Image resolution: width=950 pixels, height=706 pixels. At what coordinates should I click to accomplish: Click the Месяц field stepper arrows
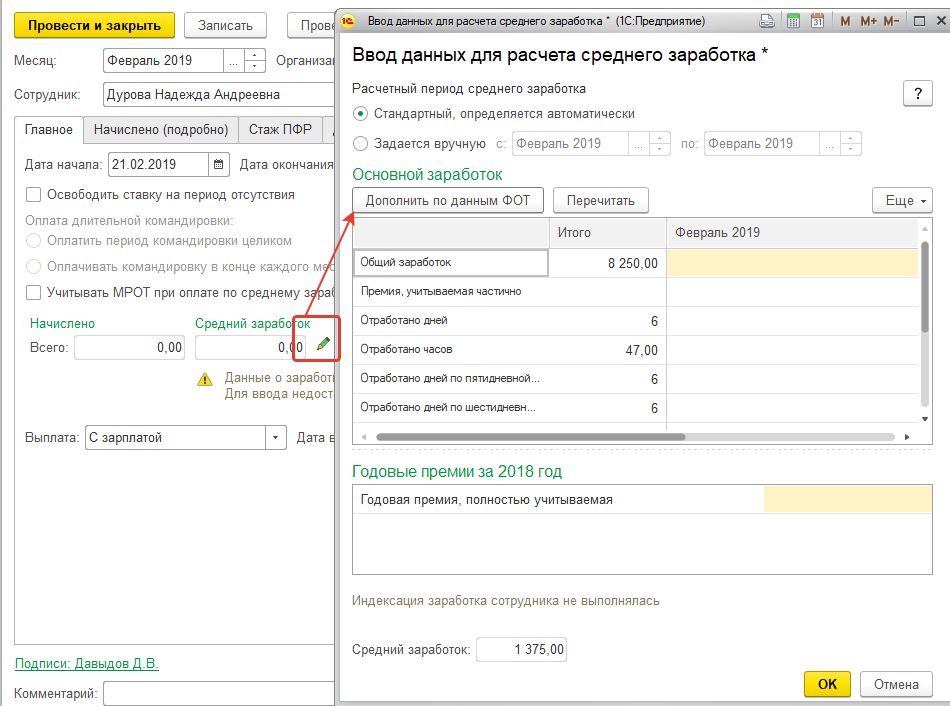coord(254,61)
